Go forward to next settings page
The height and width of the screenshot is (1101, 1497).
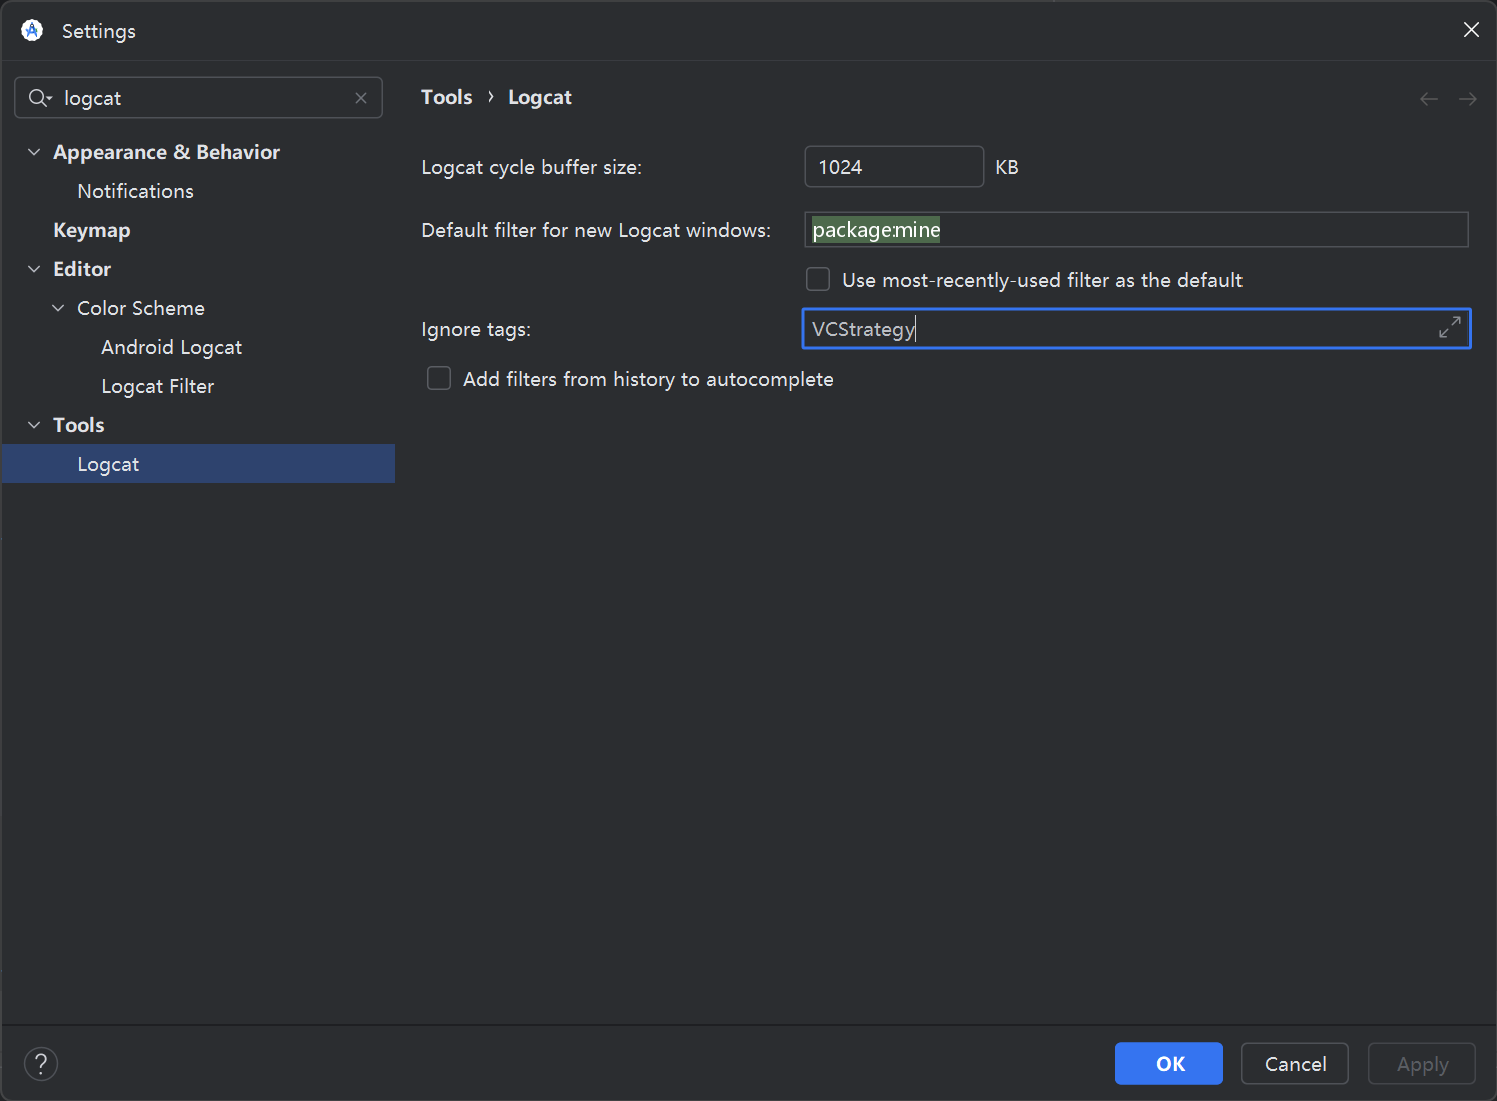click(1467, 98)
